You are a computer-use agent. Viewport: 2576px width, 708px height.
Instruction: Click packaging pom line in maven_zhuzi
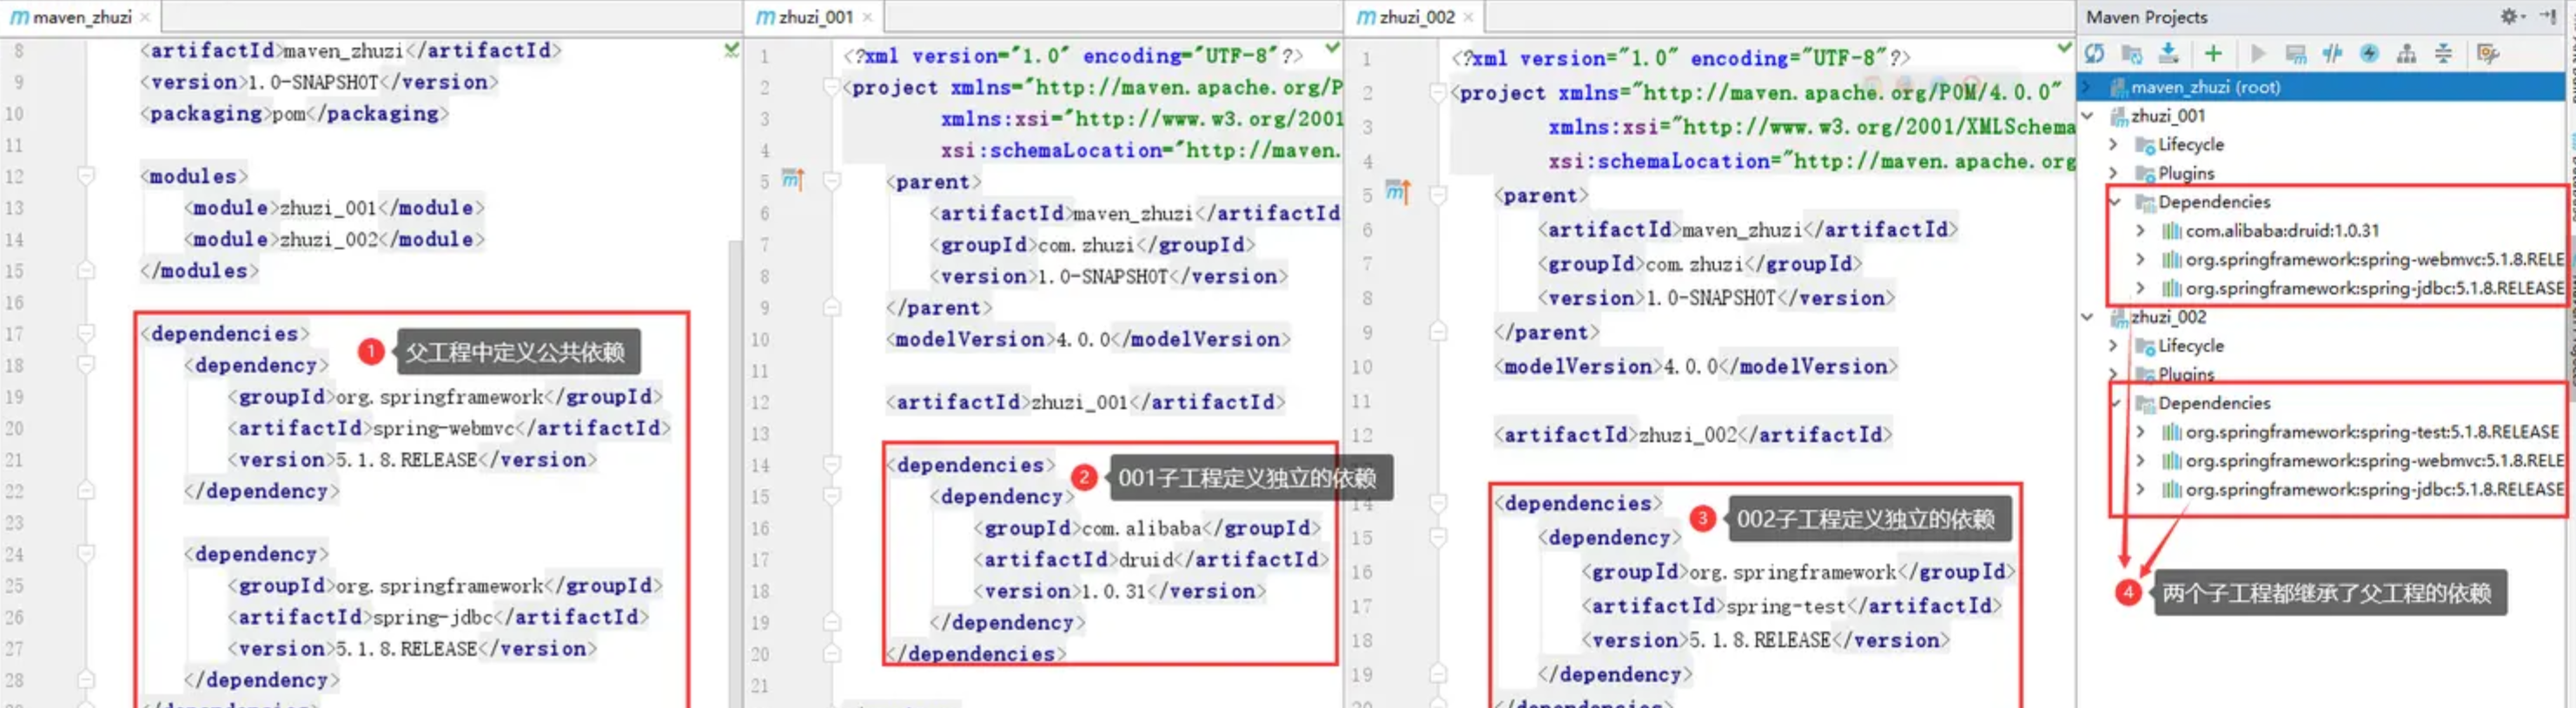tap(294, 114)
